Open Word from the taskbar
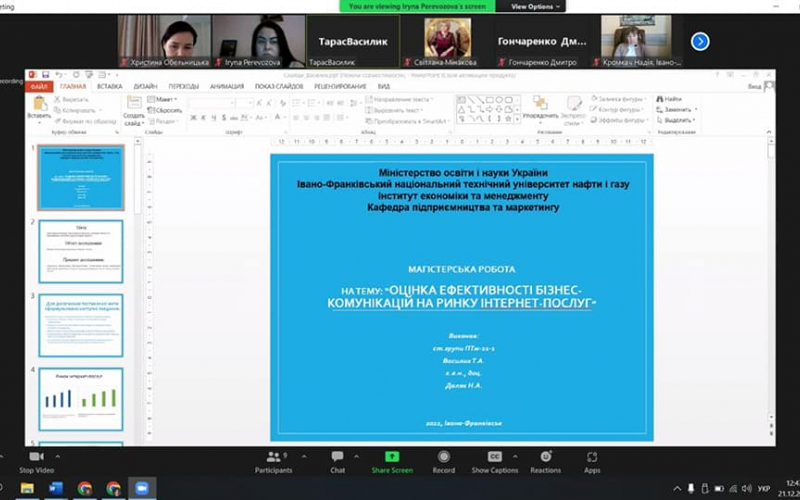 [56, 488]
